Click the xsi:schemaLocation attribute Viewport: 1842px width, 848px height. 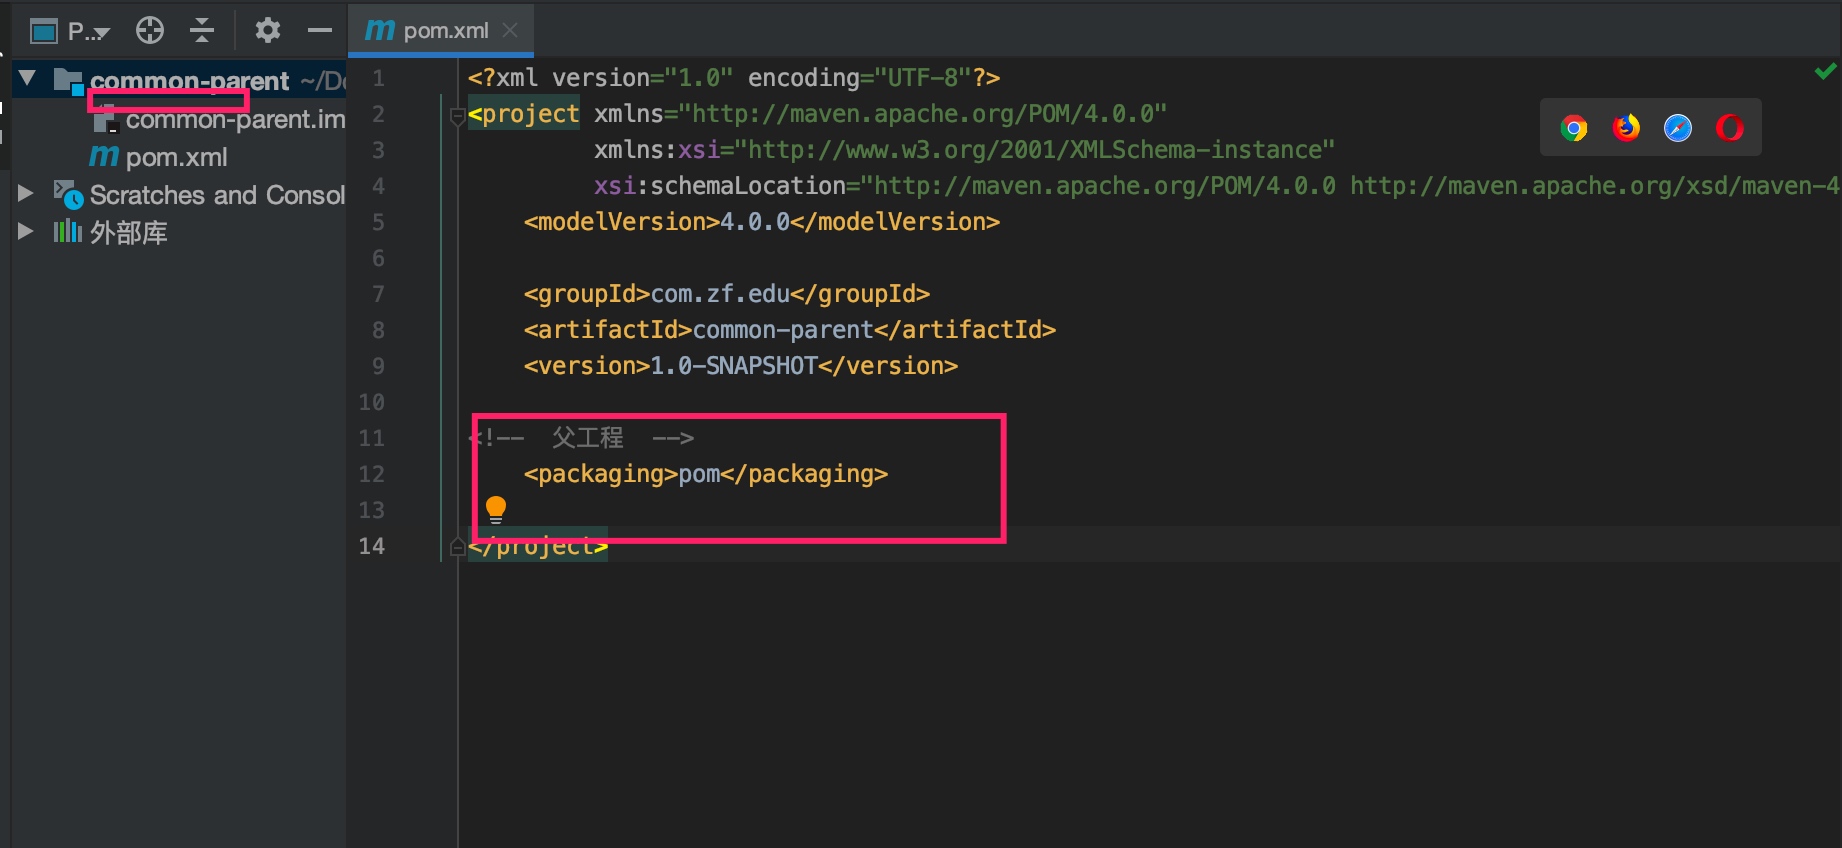point(1217,186)
